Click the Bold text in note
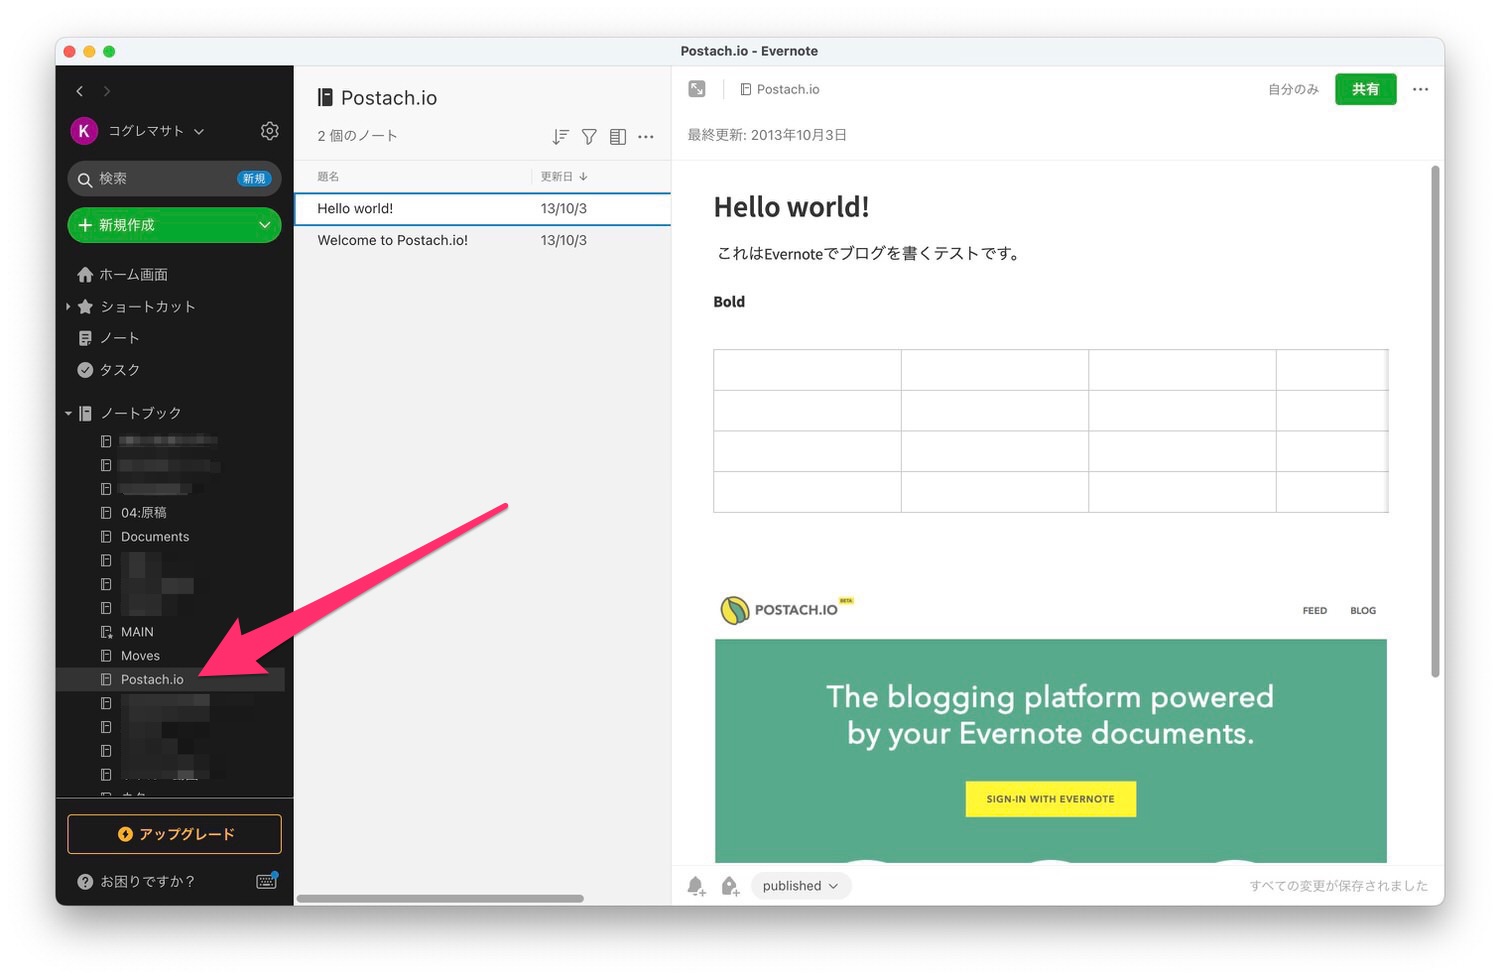 pyautogui.click(x=729, y=302)
